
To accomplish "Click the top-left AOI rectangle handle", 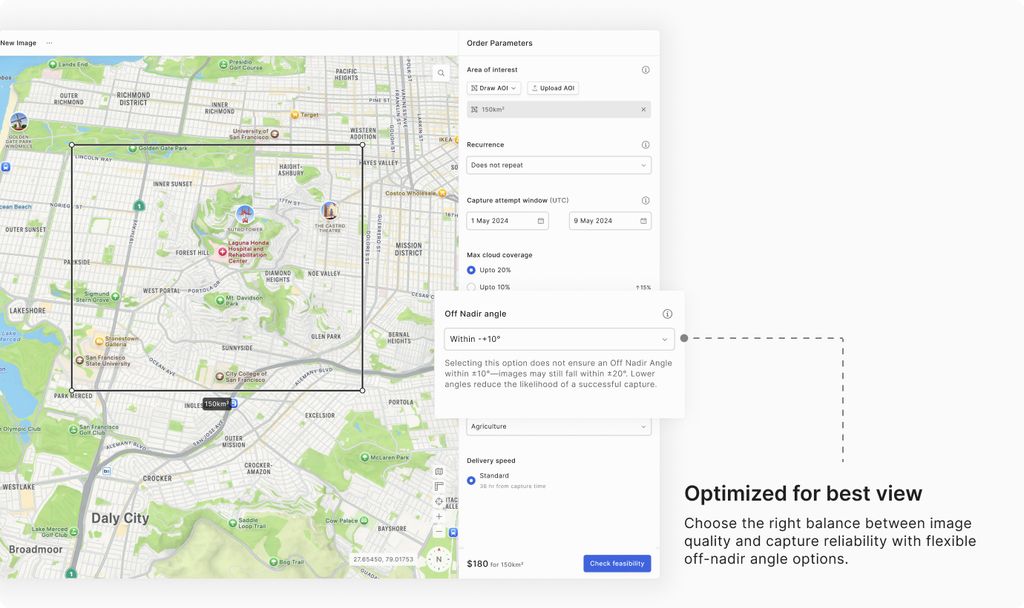I will [x=72, y=145].
